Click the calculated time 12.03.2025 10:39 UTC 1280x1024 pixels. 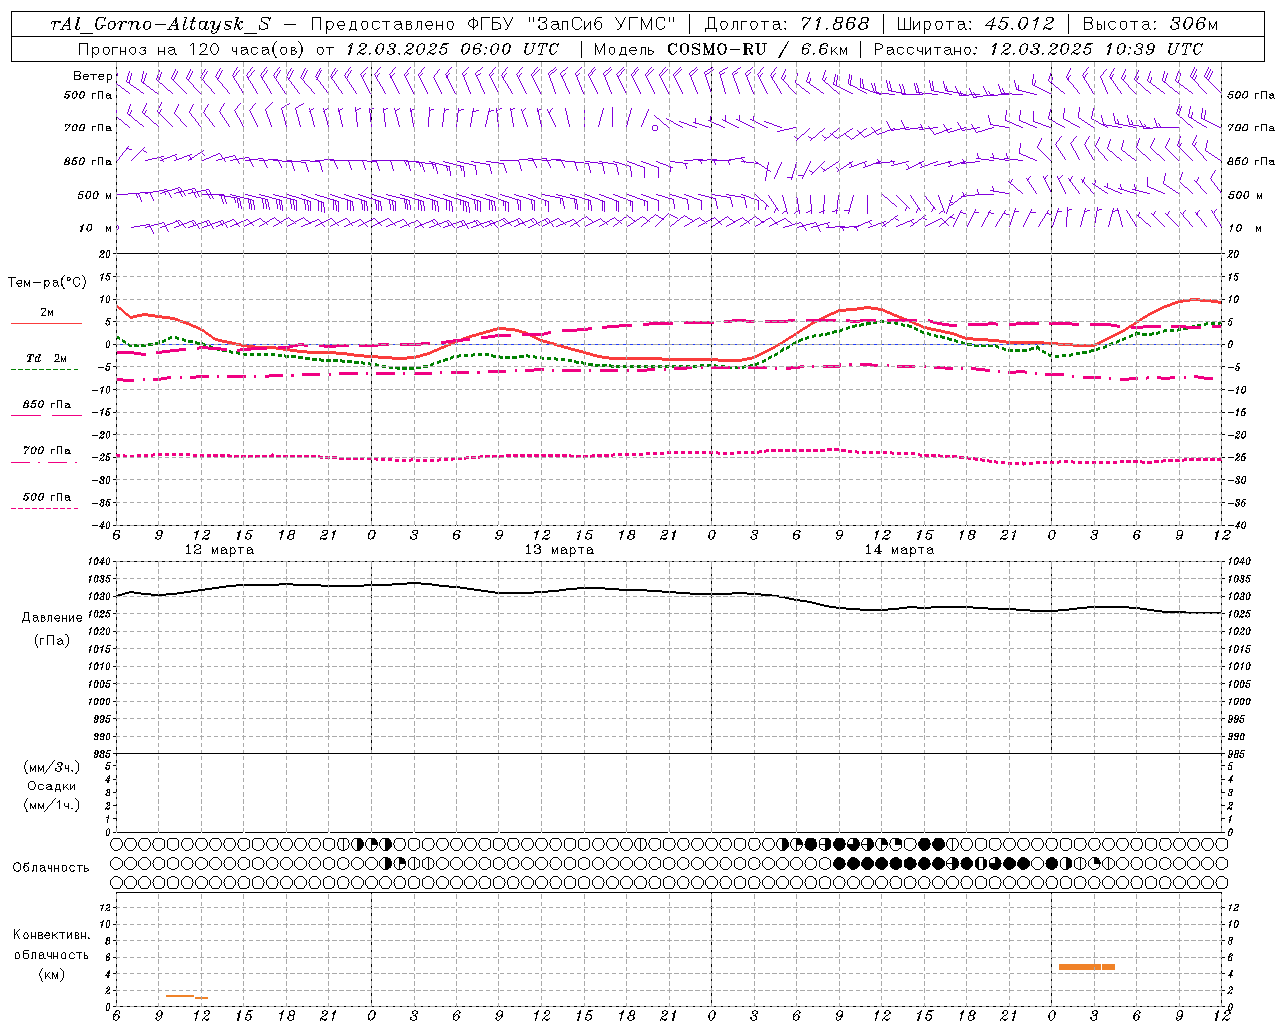tap(1096, 49)
